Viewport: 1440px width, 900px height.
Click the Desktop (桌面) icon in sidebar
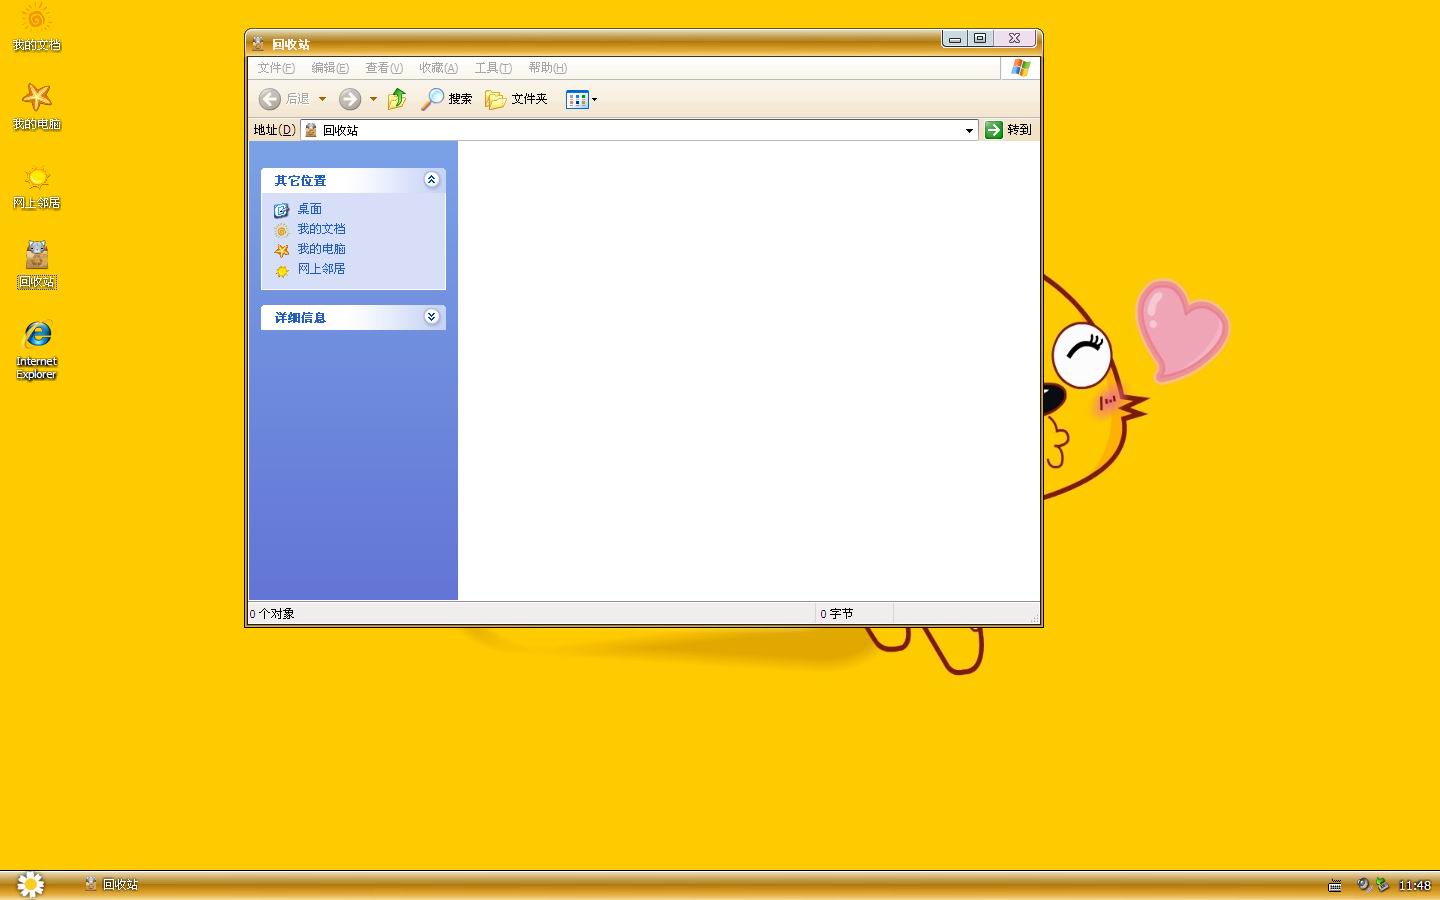point(282,210)
